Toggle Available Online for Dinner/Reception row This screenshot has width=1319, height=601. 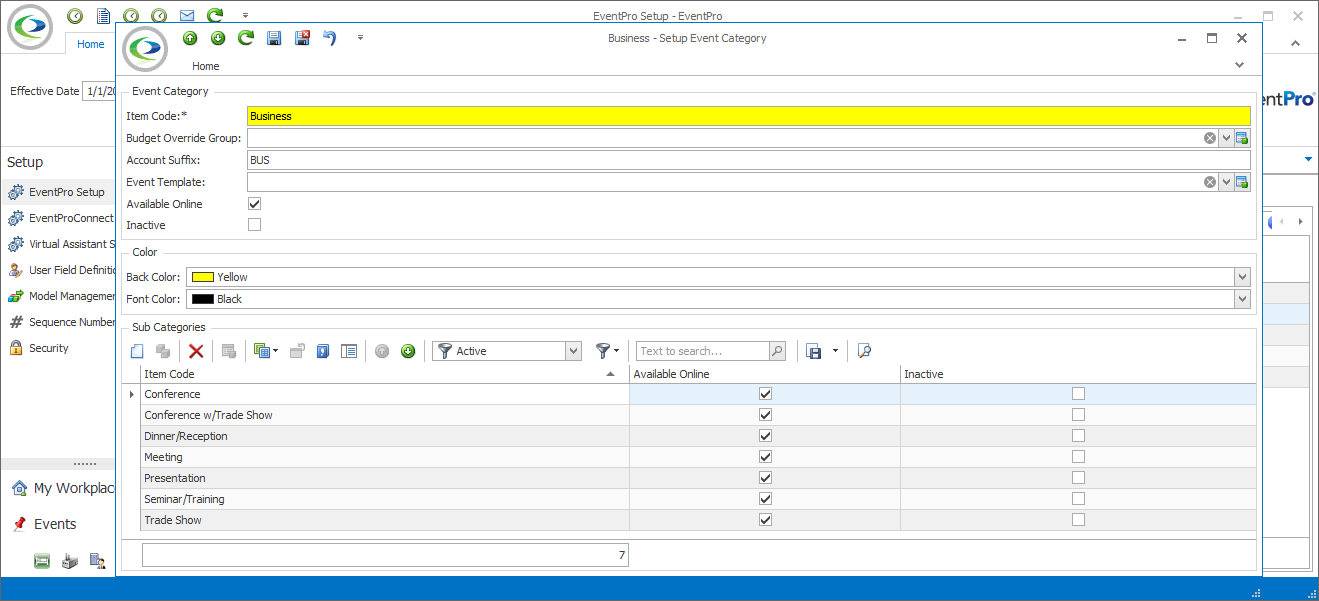coord(765,436)
